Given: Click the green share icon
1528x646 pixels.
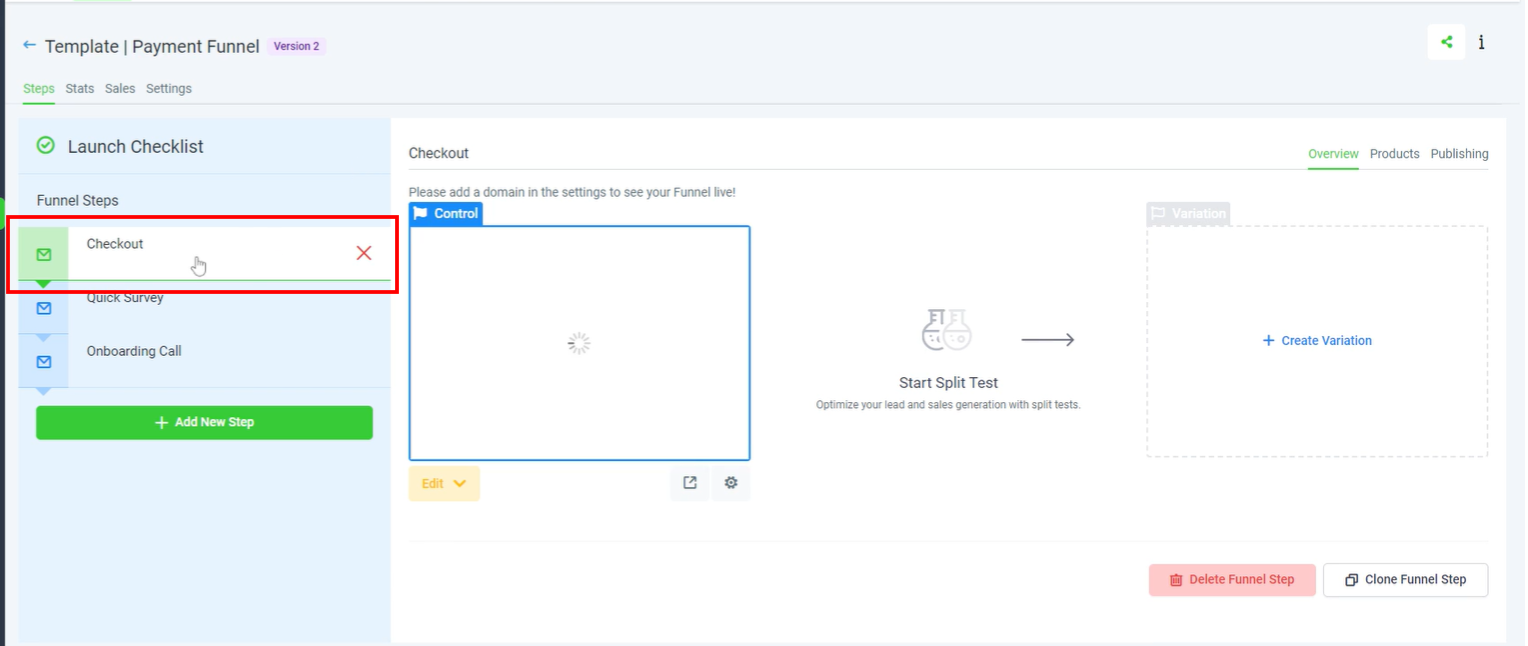Looking at the screenshot, I should click(x=1446, y=42).
